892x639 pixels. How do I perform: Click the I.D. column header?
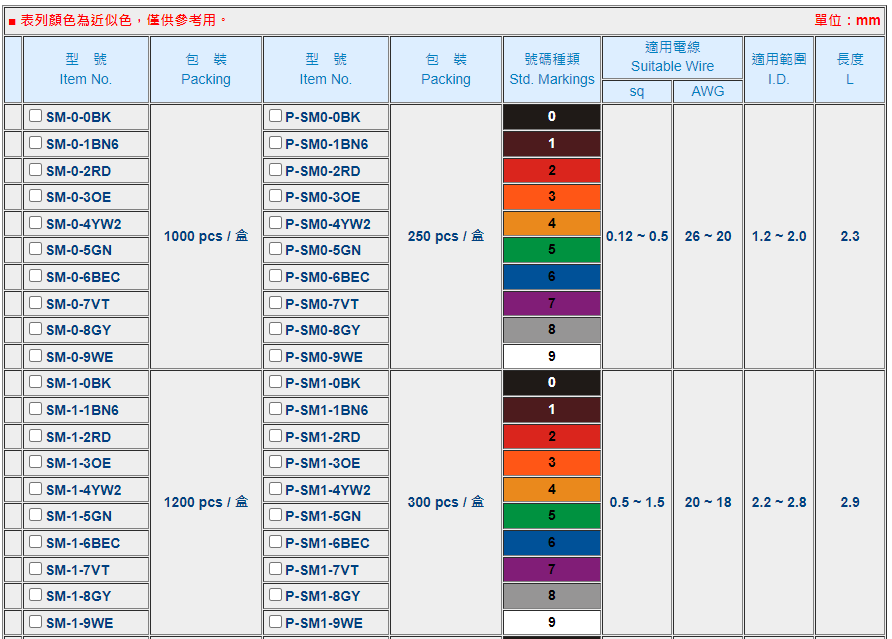coord(778,69)
